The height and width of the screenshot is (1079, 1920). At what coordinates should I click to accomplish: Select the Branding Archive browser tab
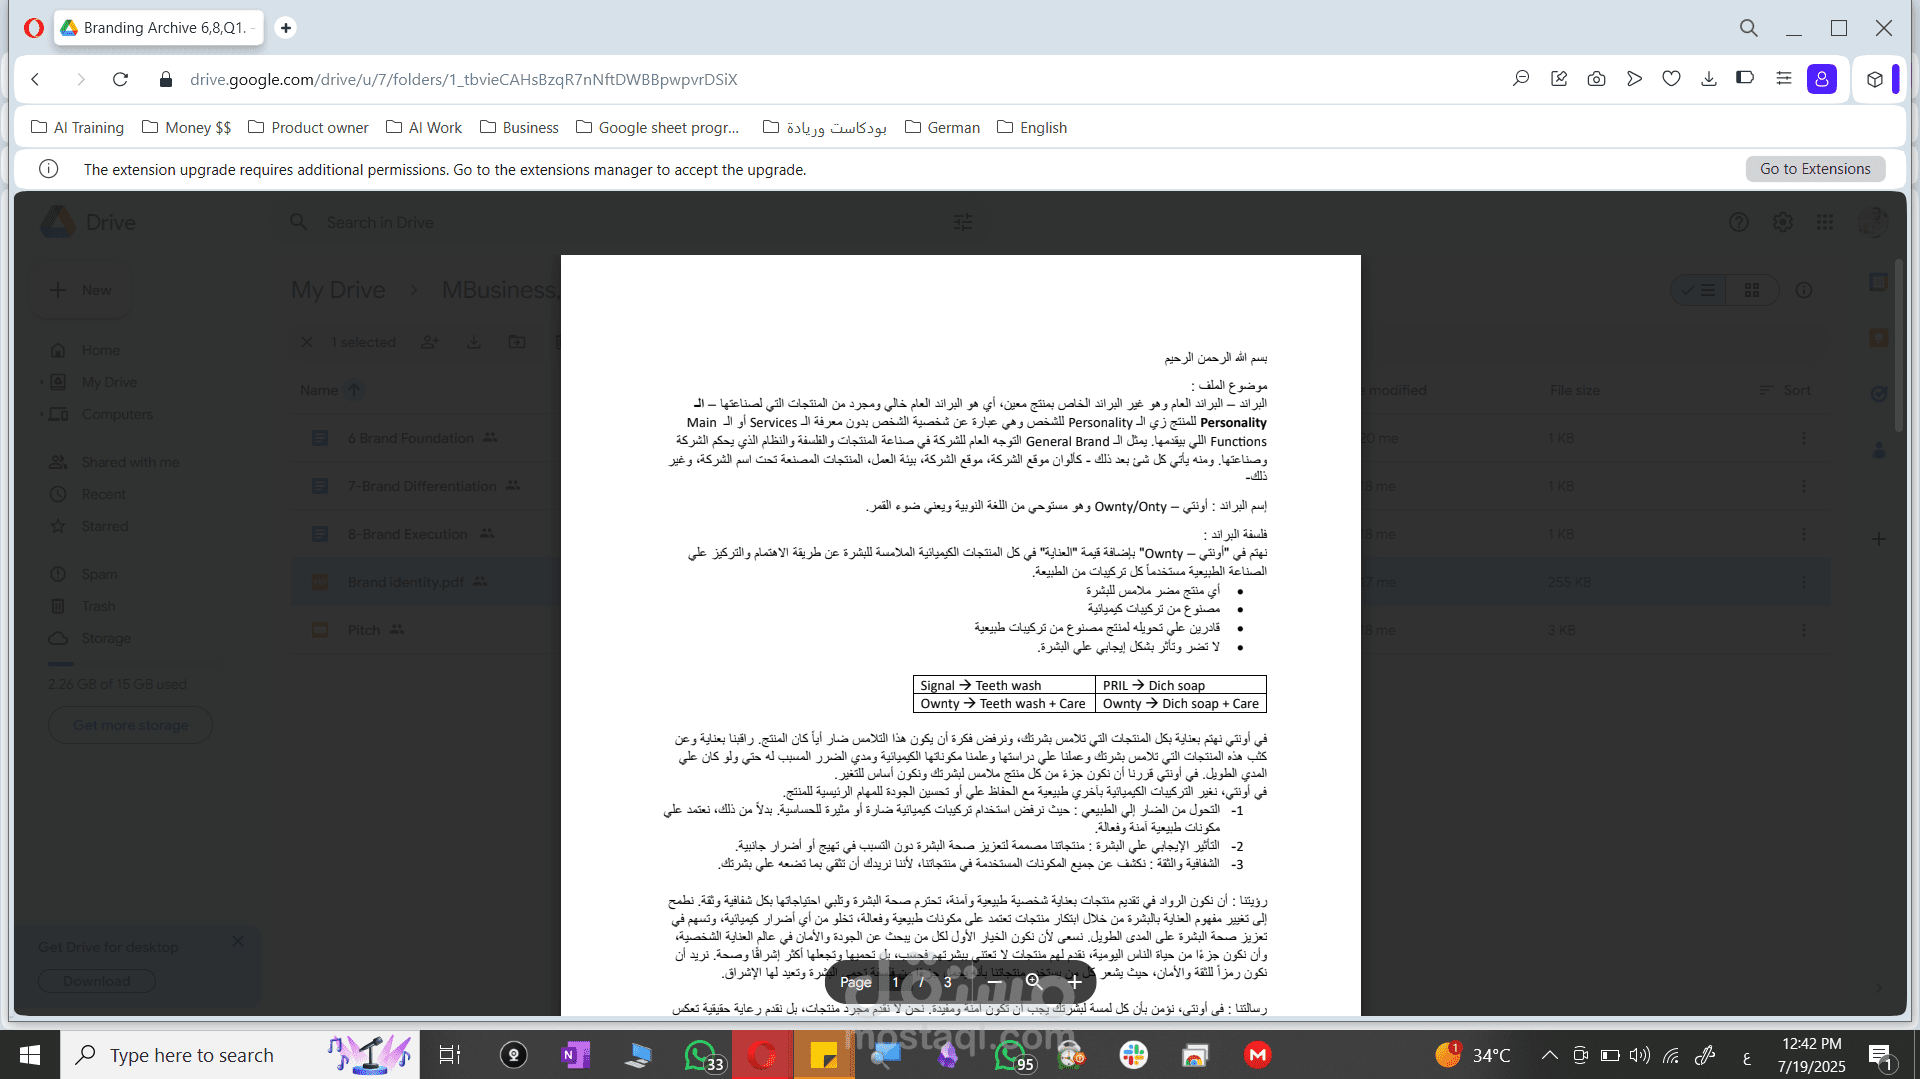[x=160, y=28]
